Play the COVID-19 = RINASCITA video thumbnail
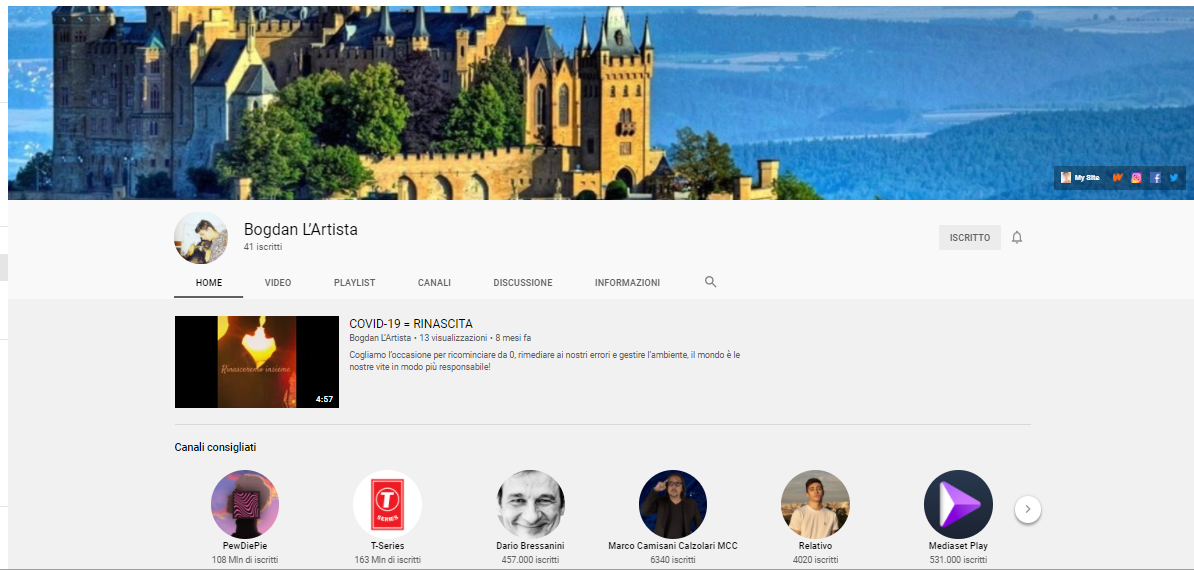The image size is (1194, 570). click(257, 362)
